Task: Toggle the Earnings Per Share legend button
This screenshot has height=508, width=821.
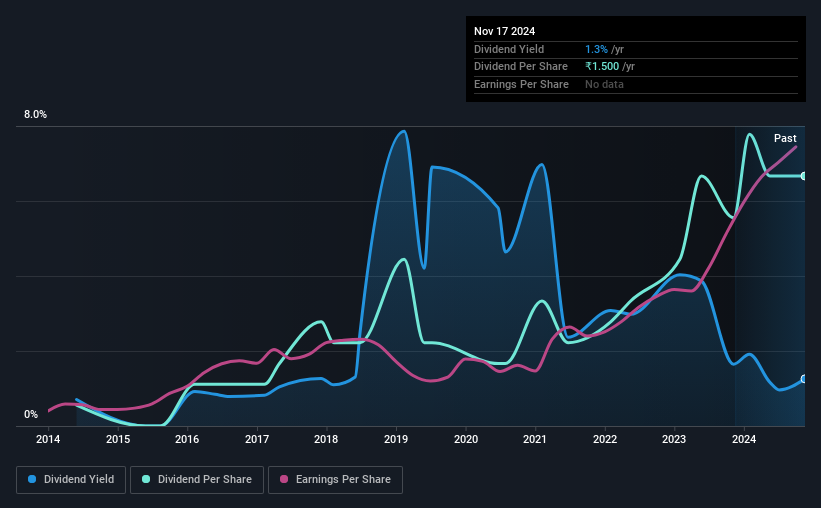Action: (335, 480)
